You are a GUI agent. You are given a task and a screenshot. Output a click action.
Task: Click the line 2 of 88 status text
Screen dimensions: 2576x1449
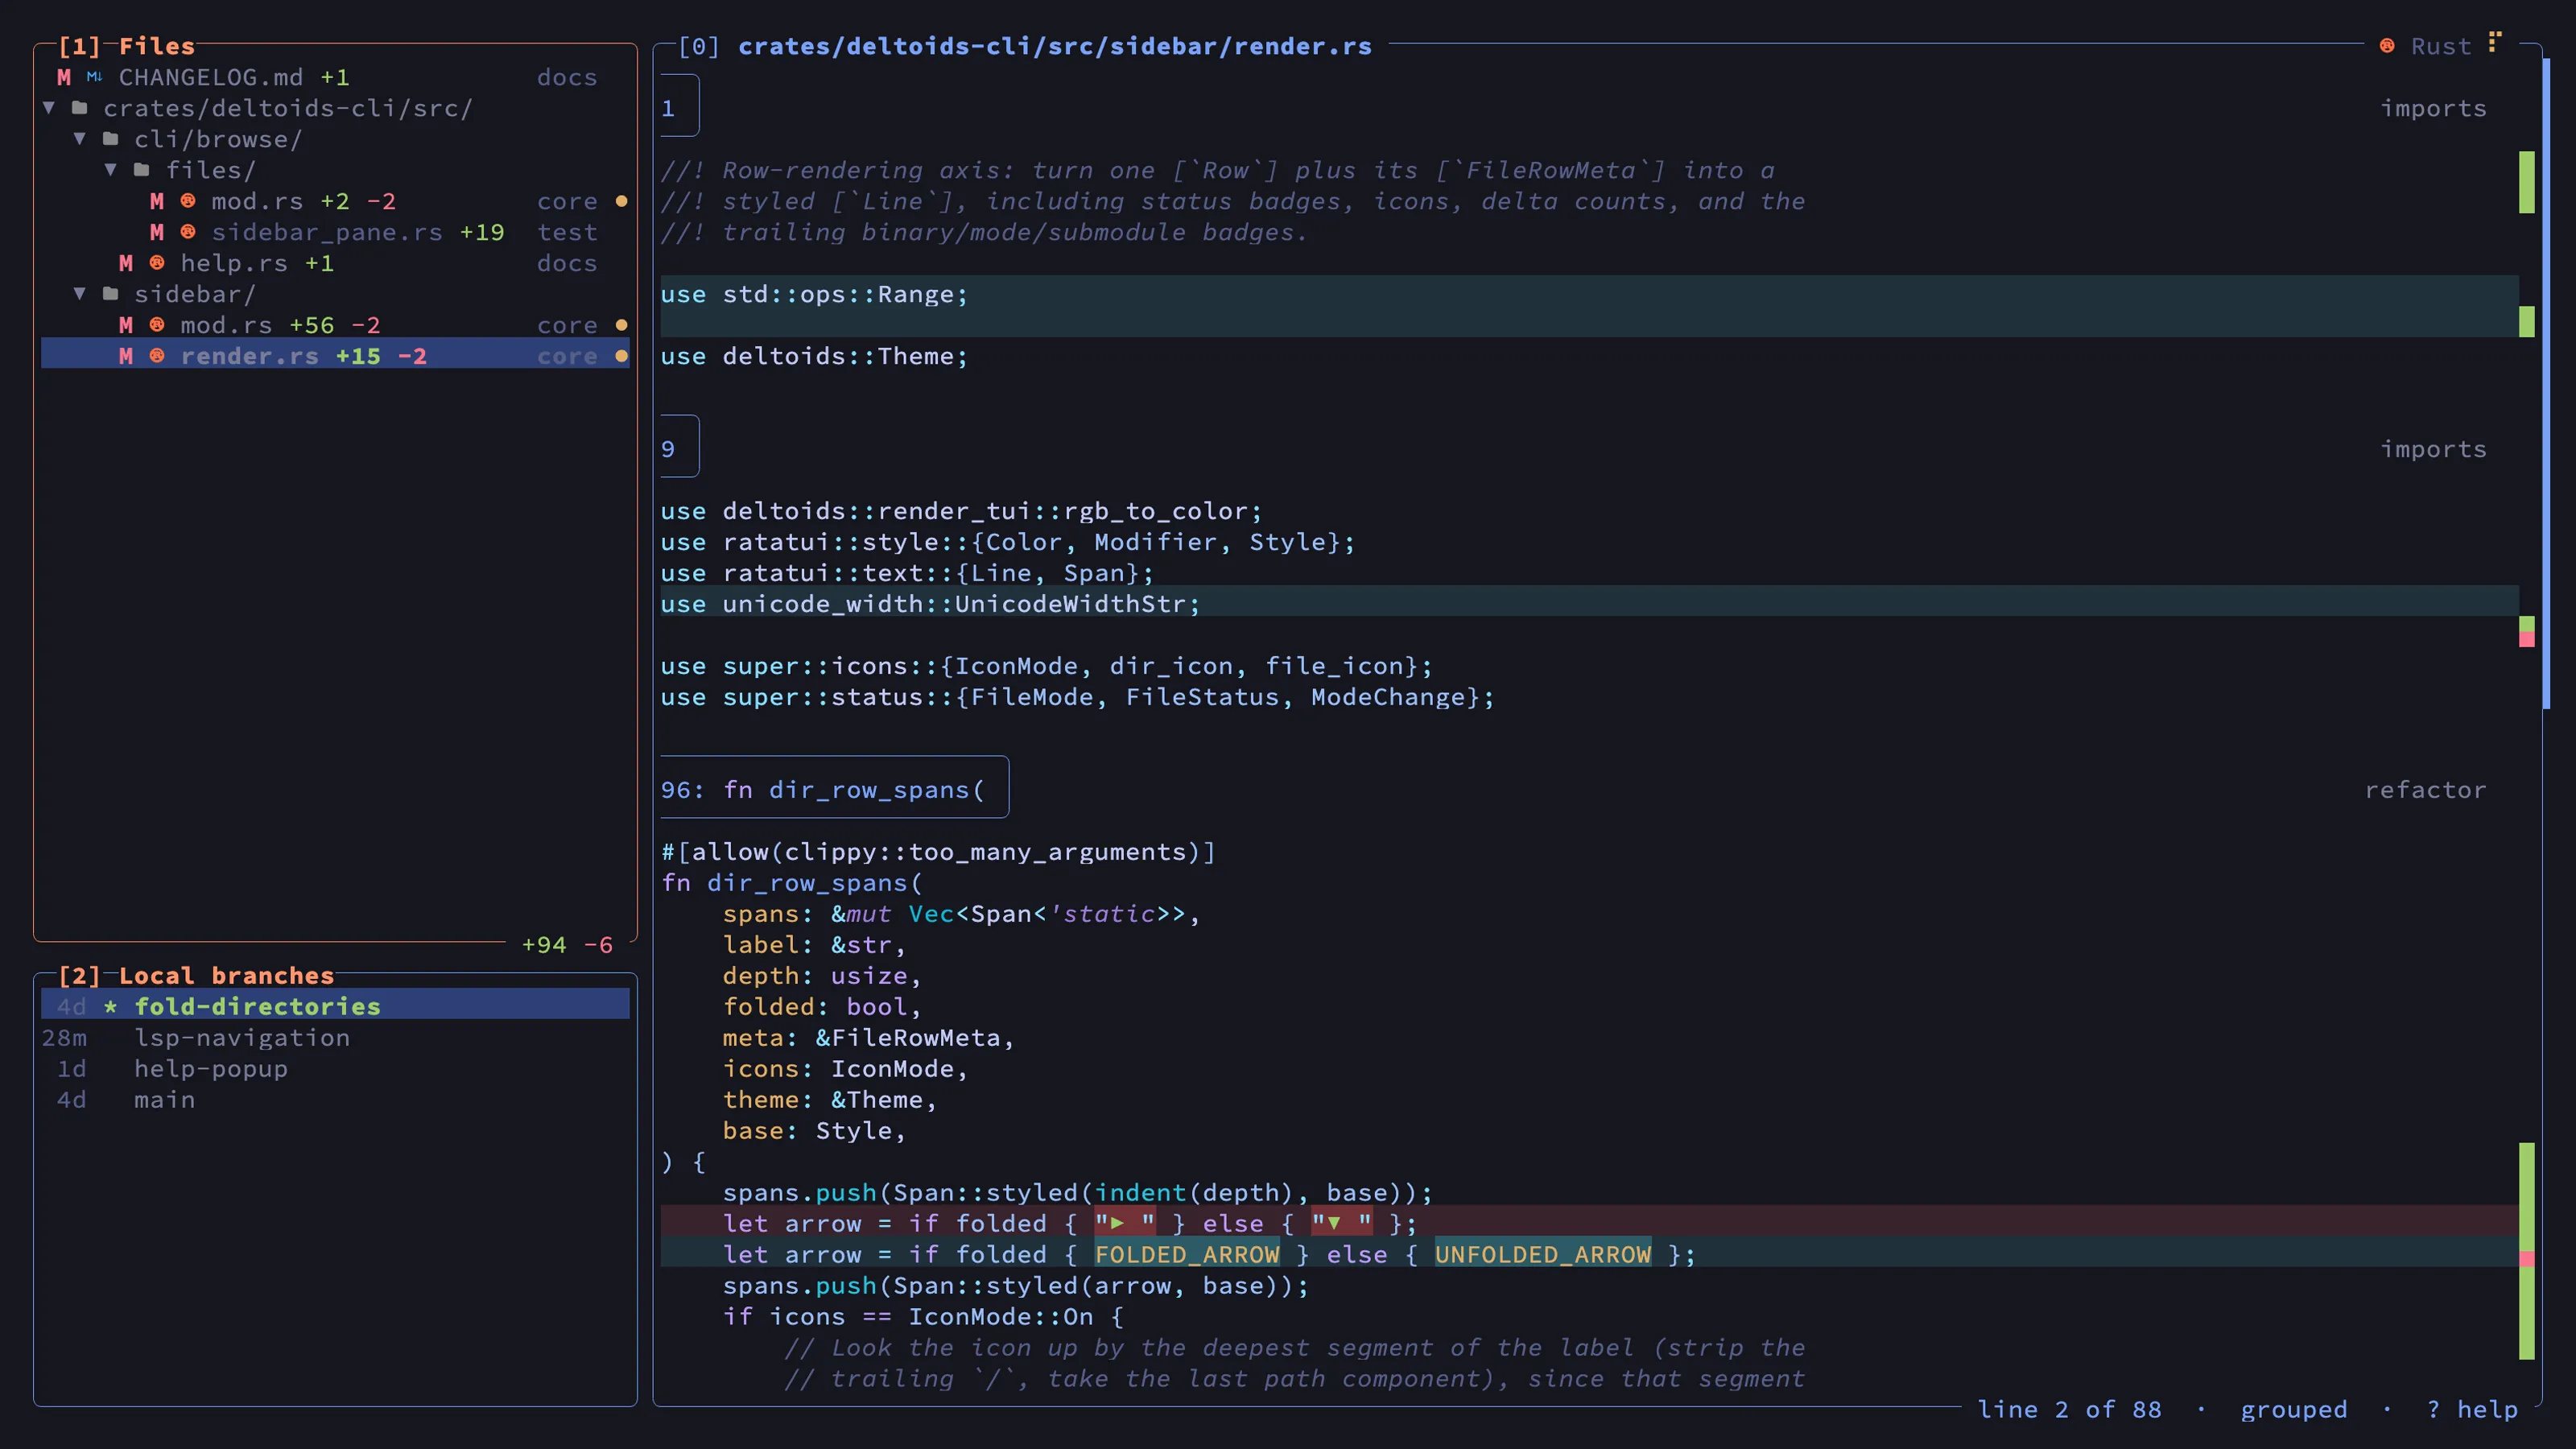click(x=2069, y=1410)
